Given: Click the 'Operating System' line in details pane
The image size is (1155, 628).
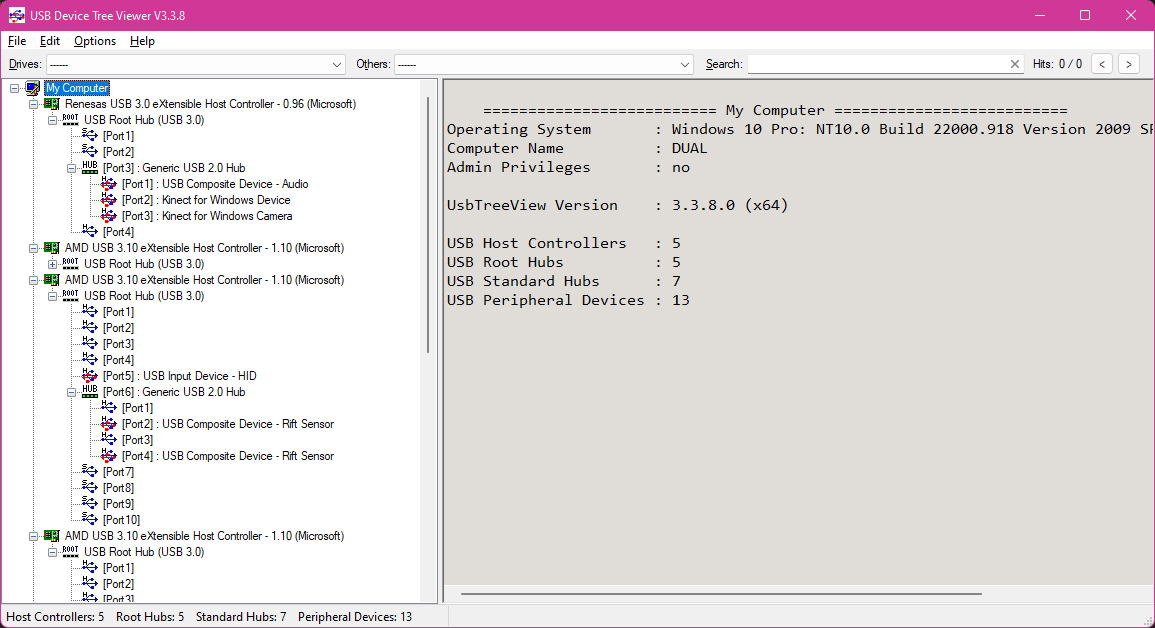Looking at the screenshot, I should 800,129.
